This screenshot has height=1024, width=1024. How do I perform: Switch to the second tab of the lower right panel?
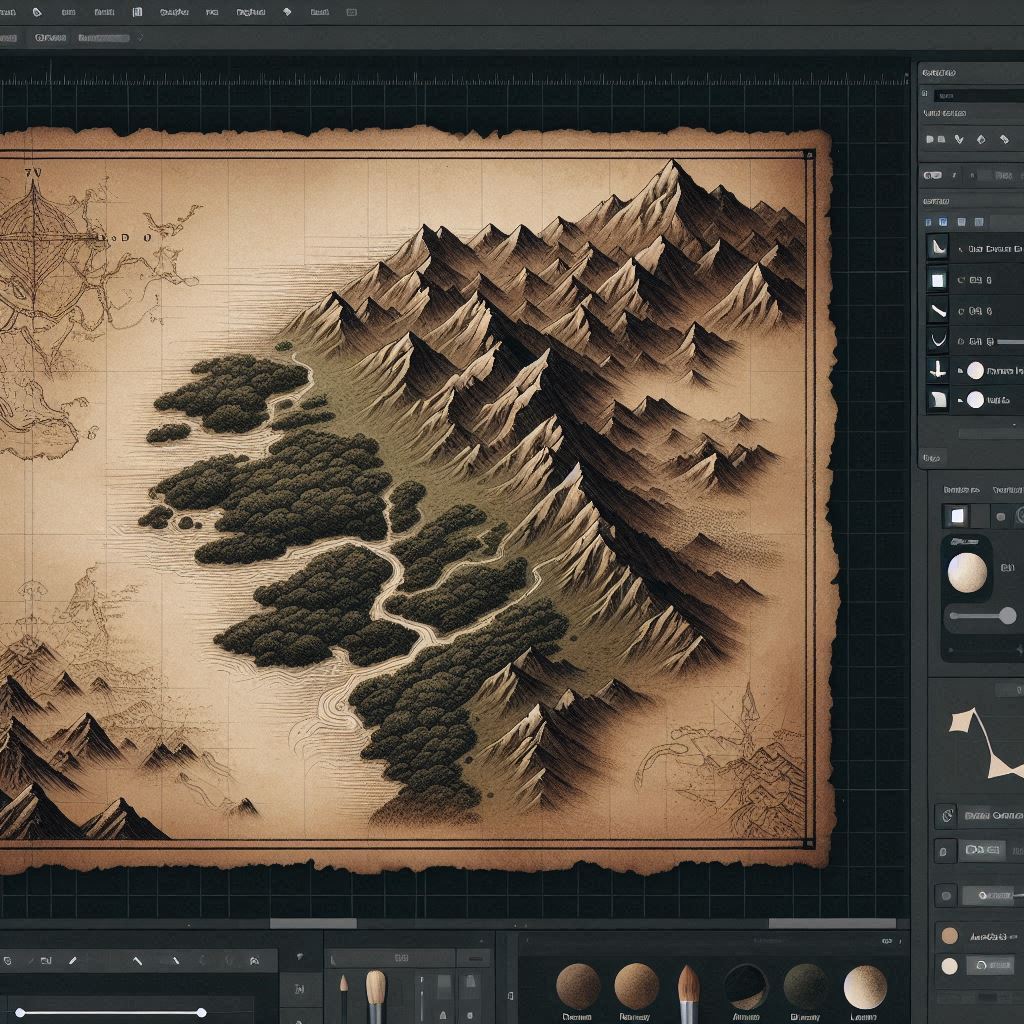coord(1008,490)
